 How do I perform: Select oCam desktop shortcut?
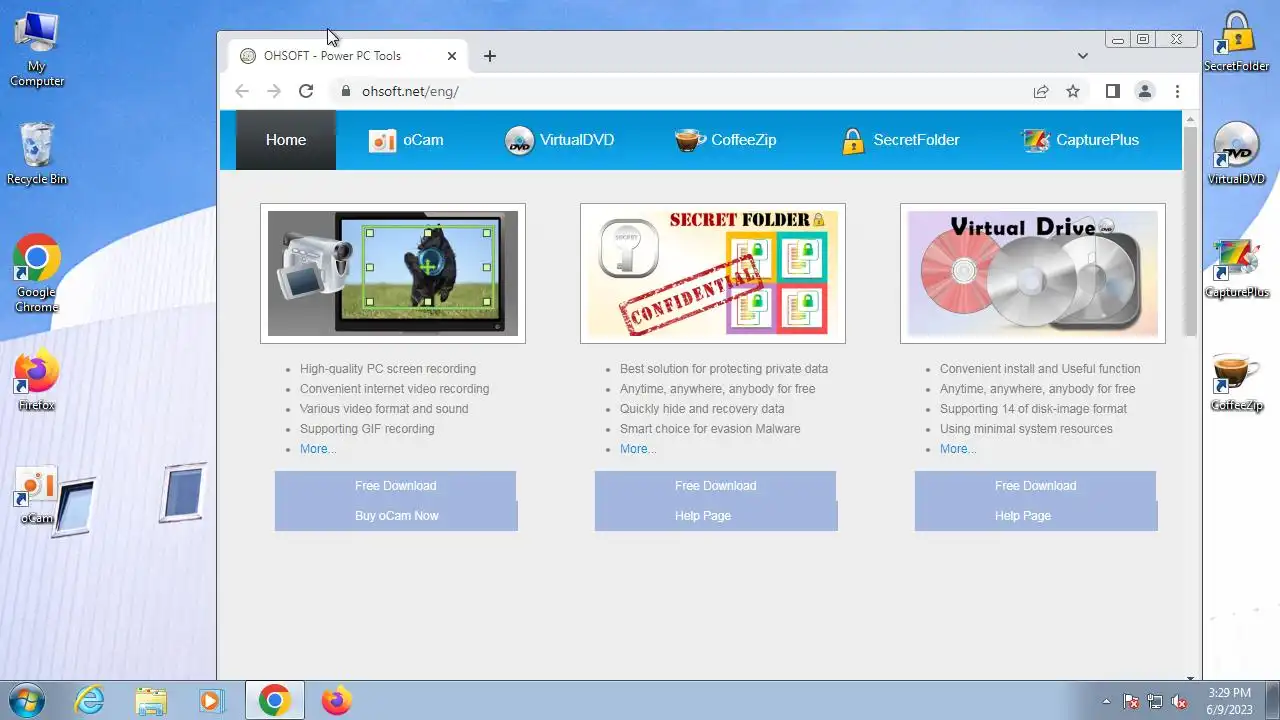coord(37,496)
